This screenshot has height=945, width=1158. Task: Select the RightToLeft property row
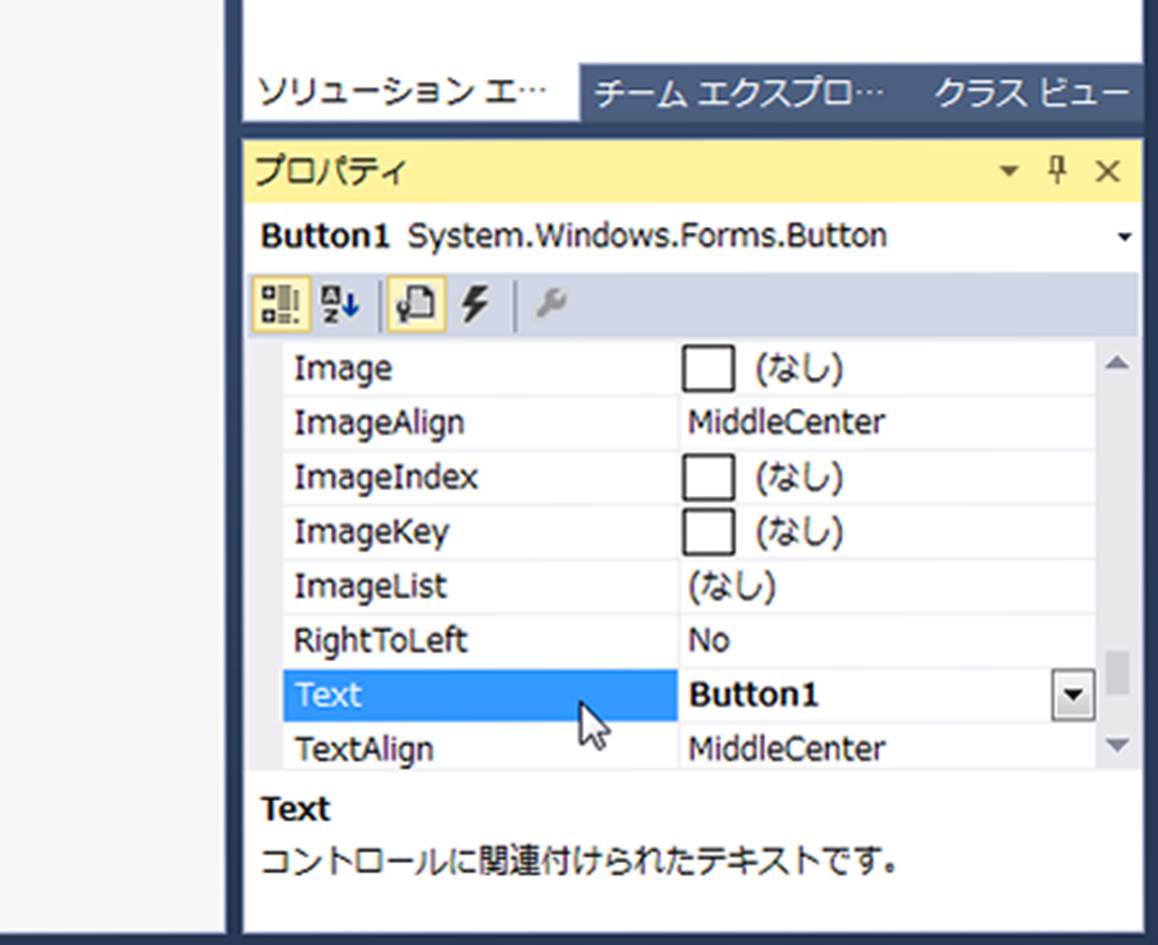coord(380,640)
